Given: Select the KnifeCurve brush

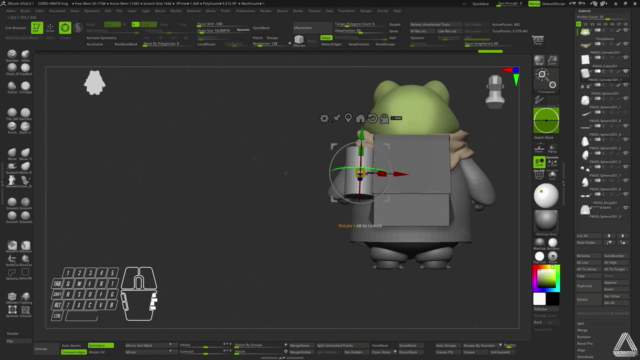Looking at the screenshot, I should [12, 260].
